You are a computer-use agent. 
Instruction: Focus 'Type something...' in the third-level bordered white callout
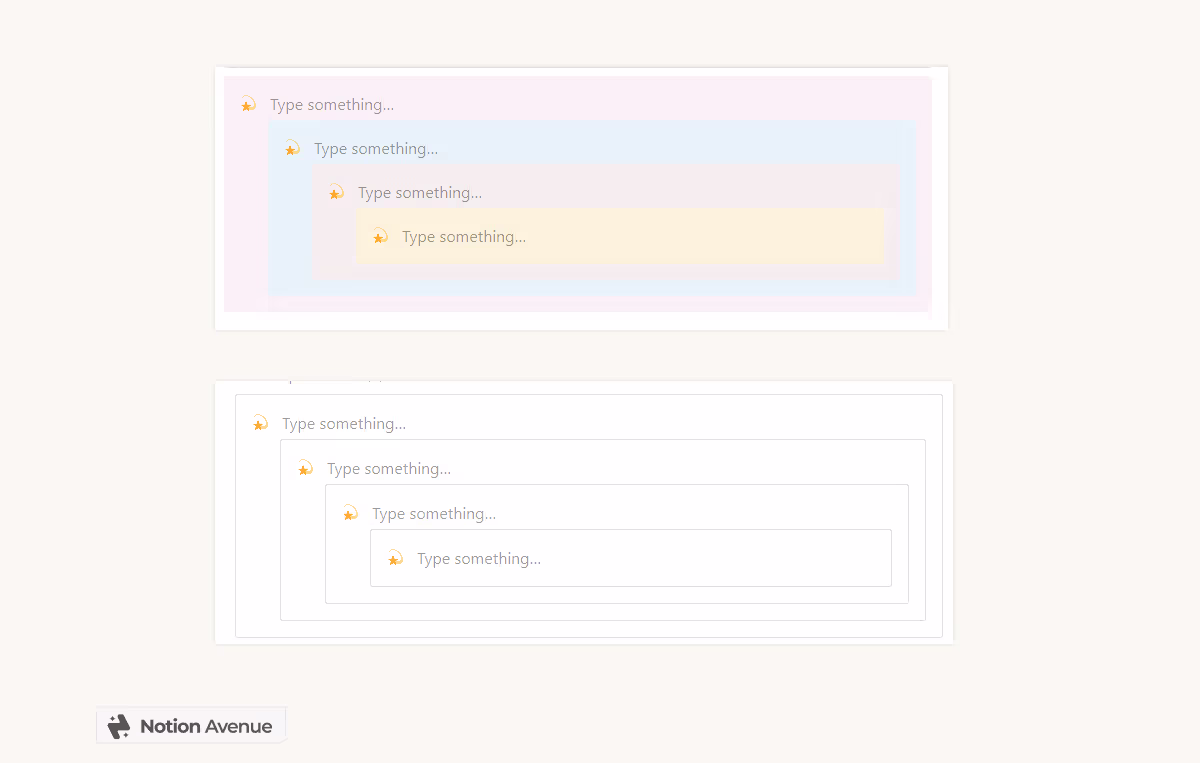click(434, 514)
